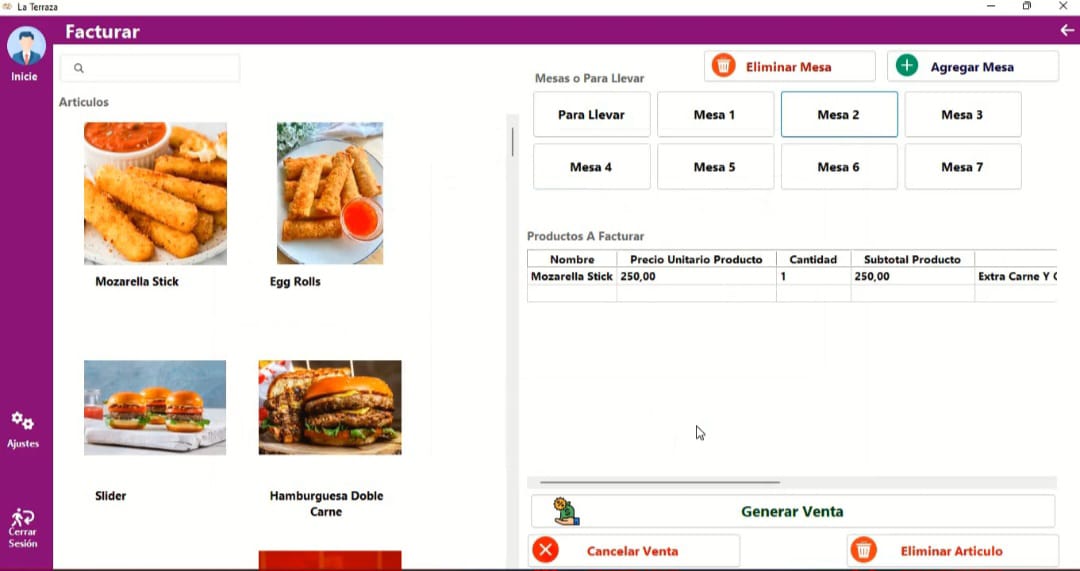Image resolution: width=1080 pixels, height=571 pixels.
Task: Add Egg Rolls via its photo
Action: pyautogui.click(x=330, y=194)
